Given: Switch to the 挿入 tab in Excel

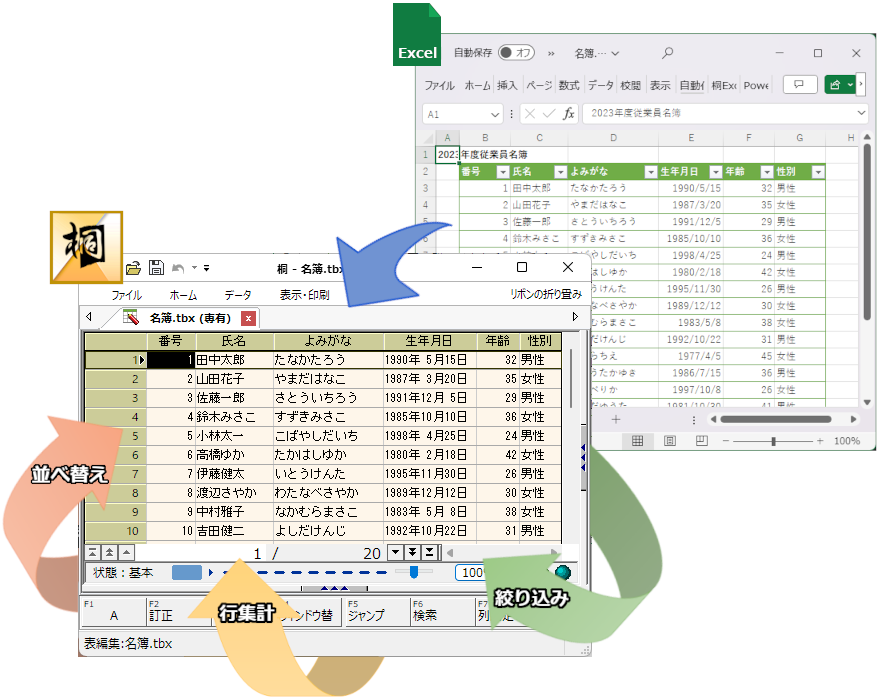Looking at the screenshot, I should click(x=508, y=85).
